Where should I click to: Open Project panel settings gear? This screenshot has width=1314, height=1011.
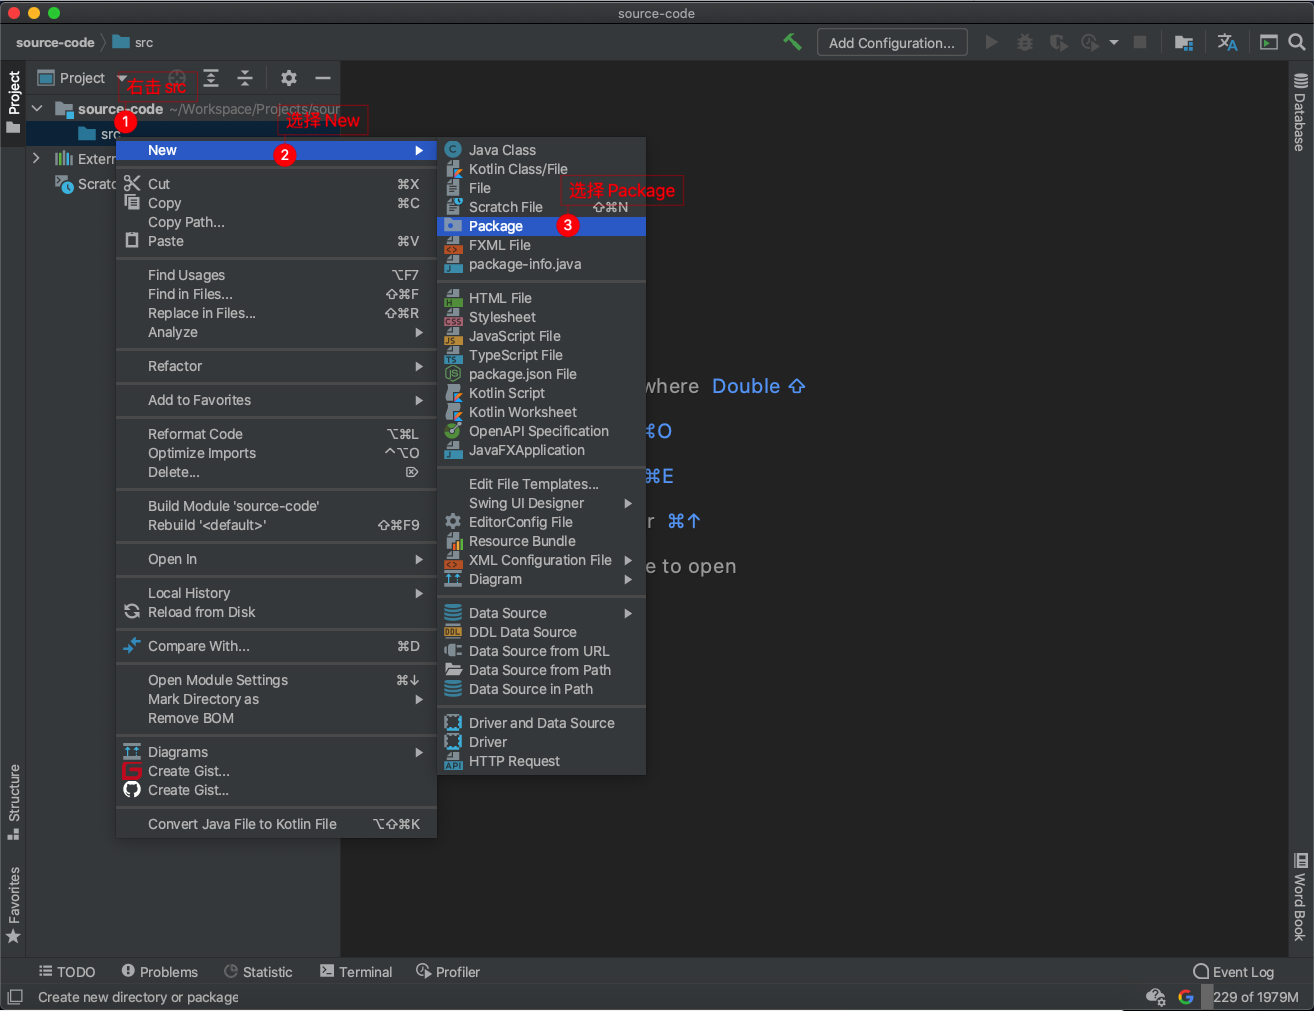289,78
